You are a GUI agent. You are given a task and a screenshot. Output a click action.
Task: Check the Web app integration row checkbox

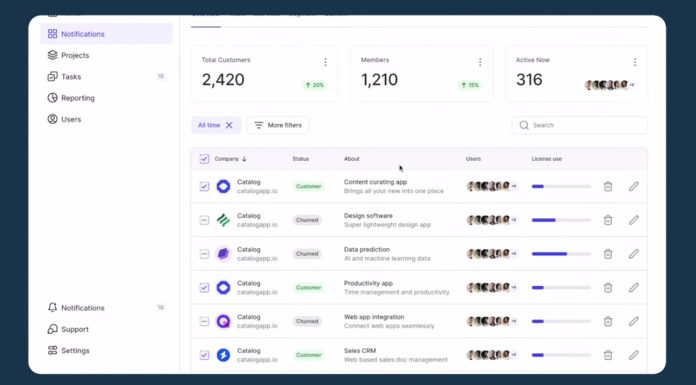[x=204, y=321]
